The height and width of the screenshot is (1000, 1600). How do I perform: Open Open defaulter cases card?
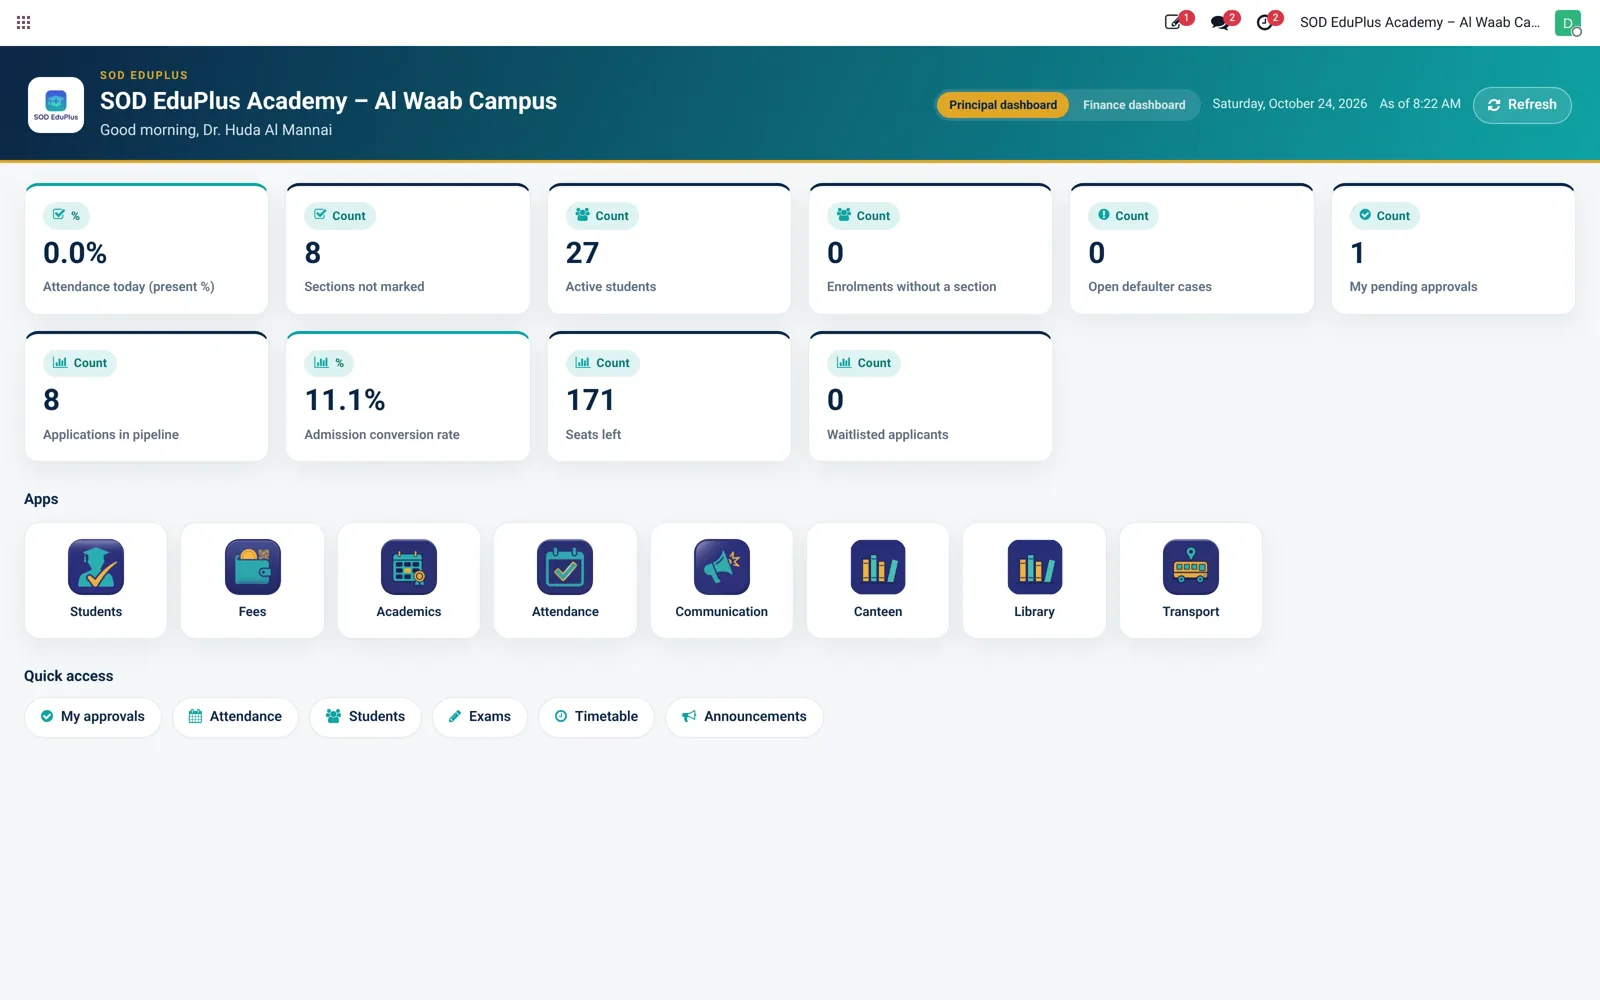click(x=1192, y=249)
